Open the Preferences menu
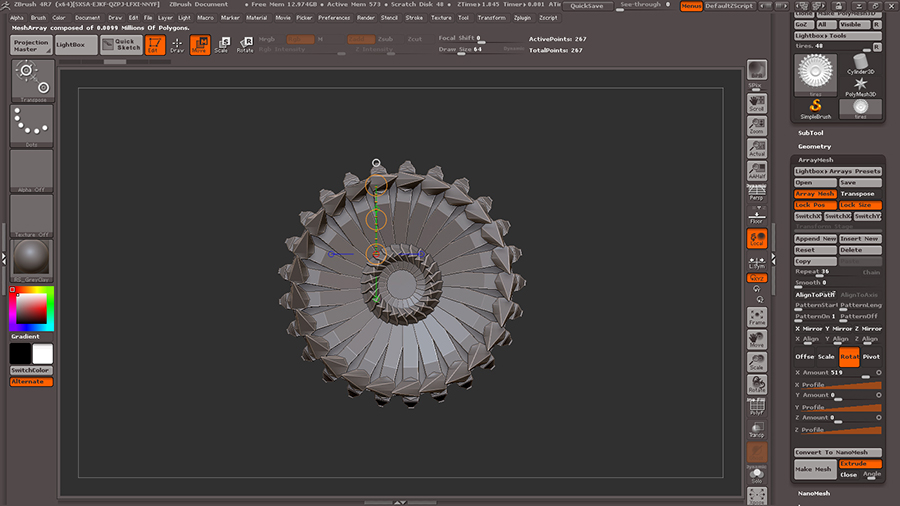 [x=334, y=17]
